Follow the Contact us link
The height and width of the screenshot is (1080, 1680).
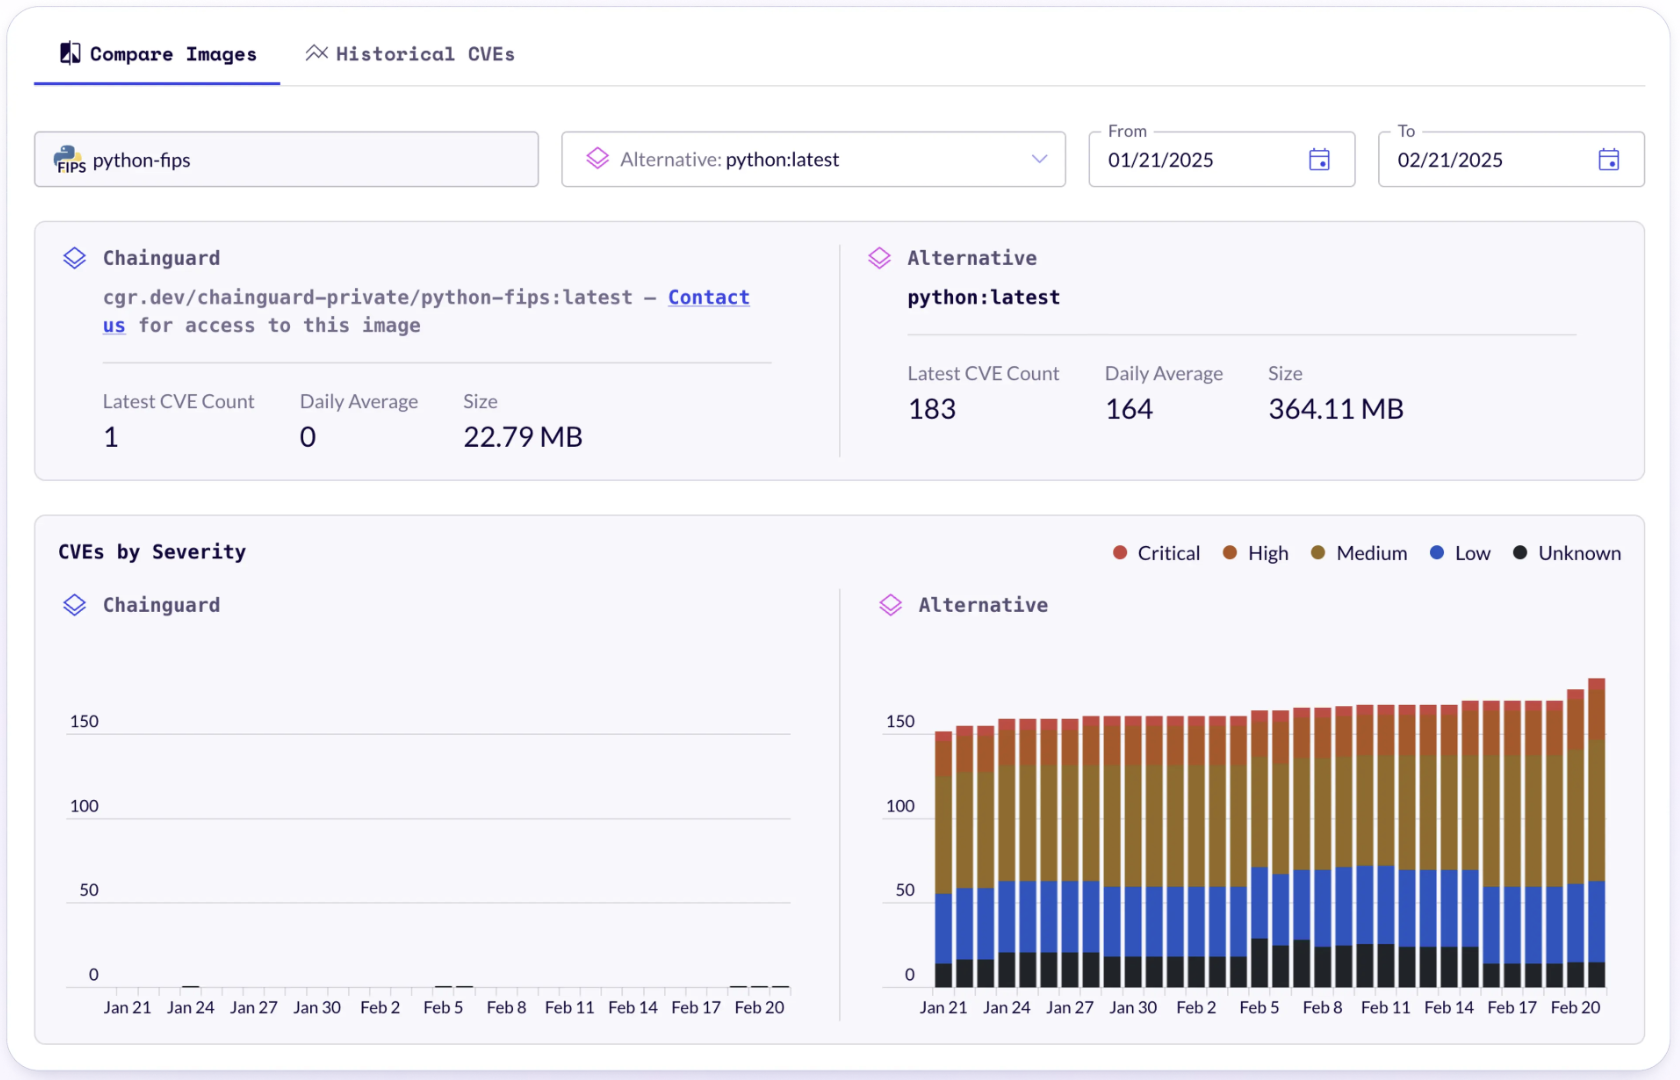709,297
